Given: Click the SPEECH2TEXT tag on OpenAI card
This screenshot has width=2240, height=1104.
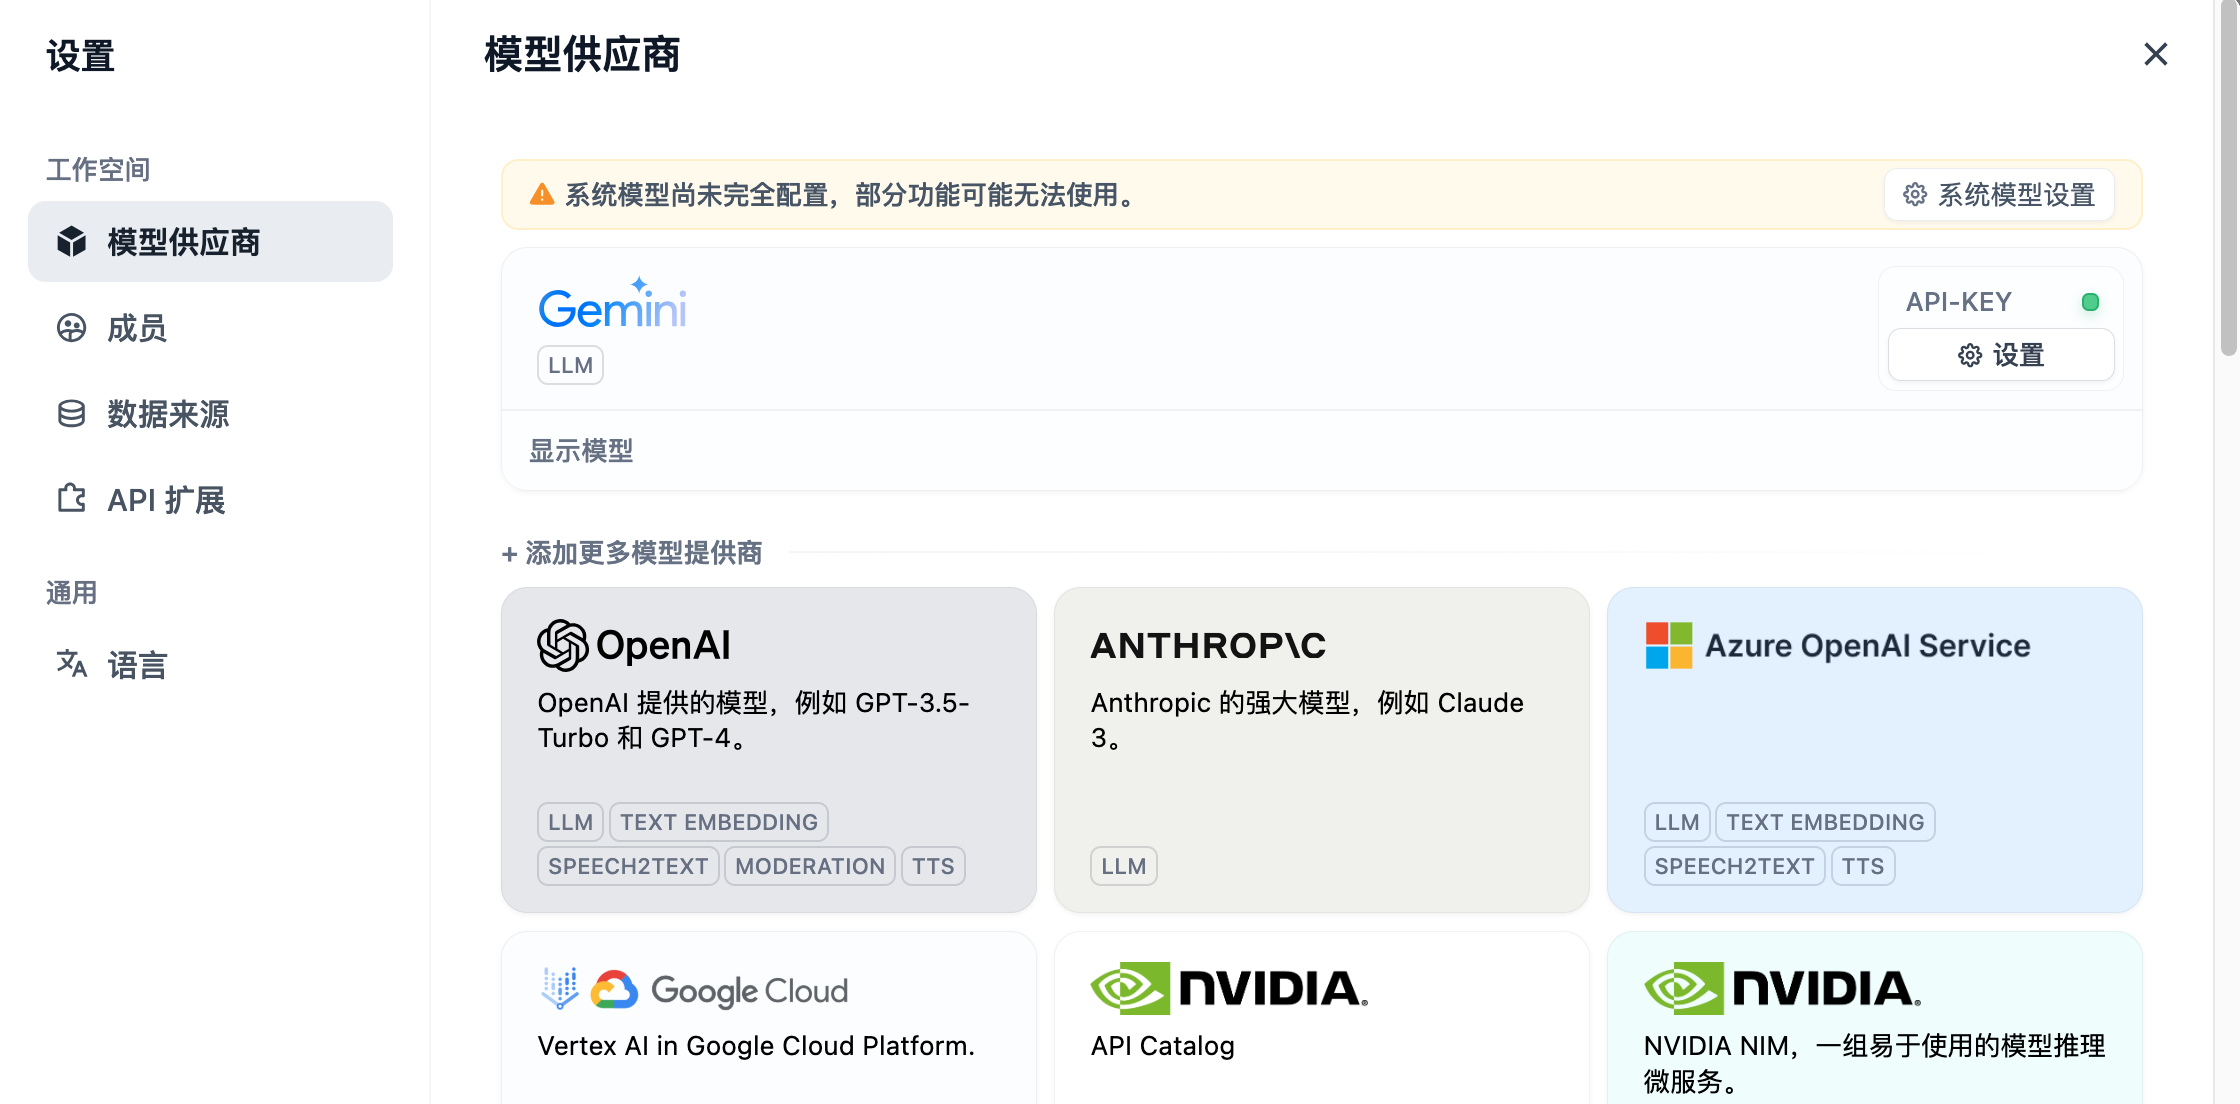Looking at the screenshot, I should (x=628, y=866).
